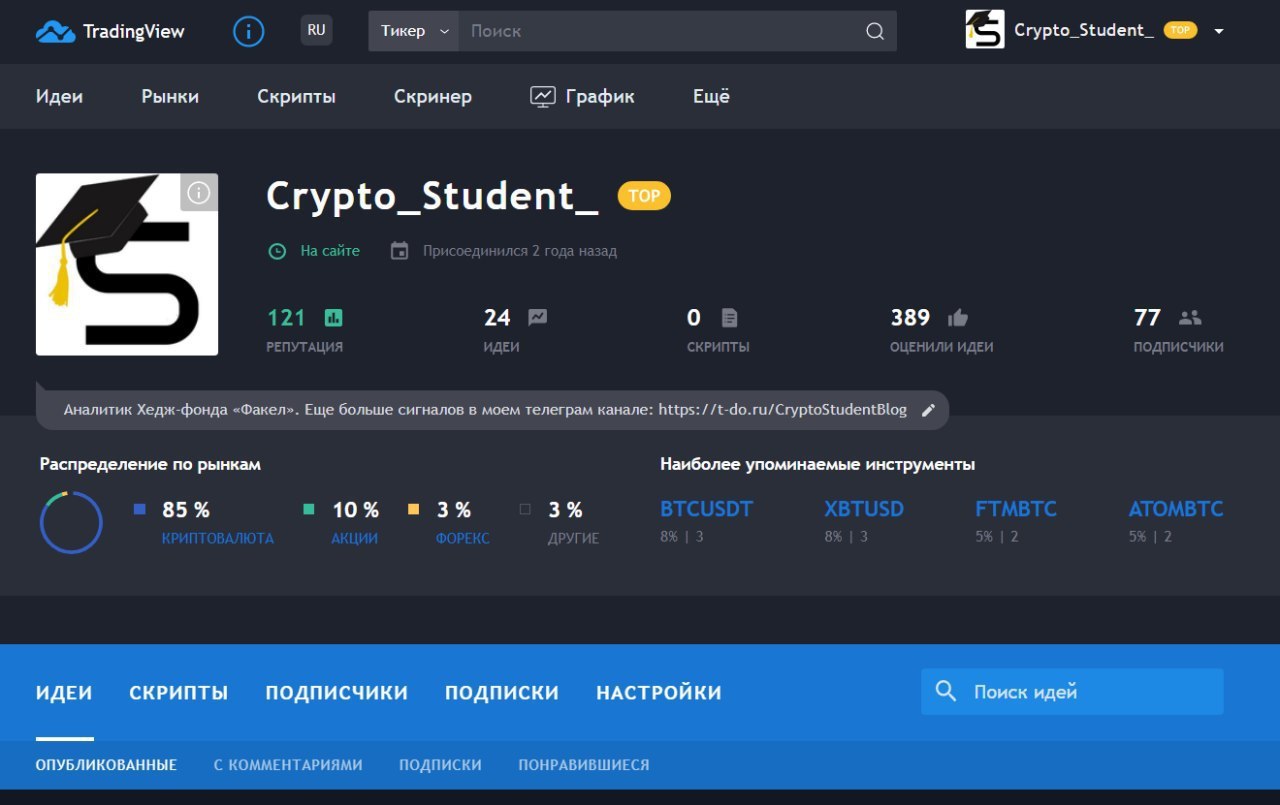Click the Наиболее упоминаемые инструменты heading
This screenshot has height=805, width=1280.
click(817, 464)
